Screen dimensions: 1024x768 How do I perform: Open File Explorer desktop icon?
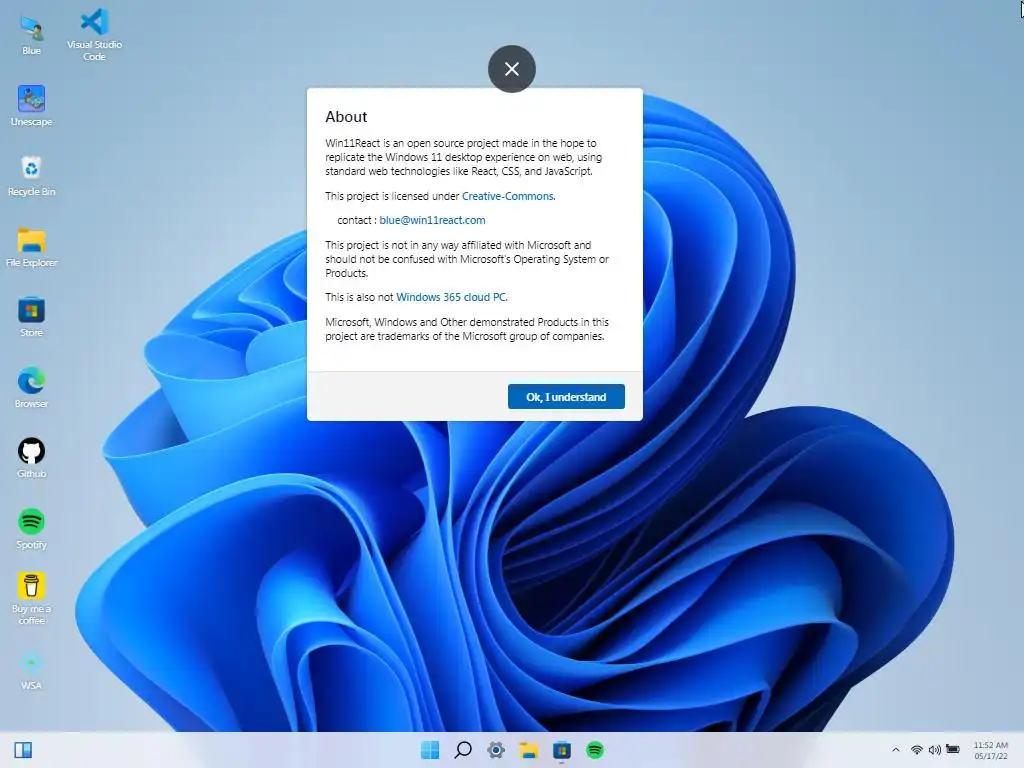(x=31, y=247)
